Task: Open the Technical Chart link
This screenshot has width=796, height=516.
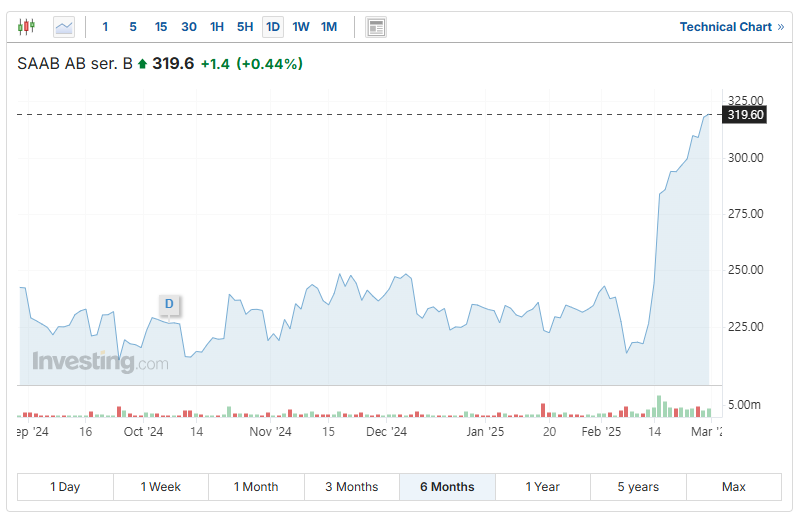Action: click(x=732, y=27)
